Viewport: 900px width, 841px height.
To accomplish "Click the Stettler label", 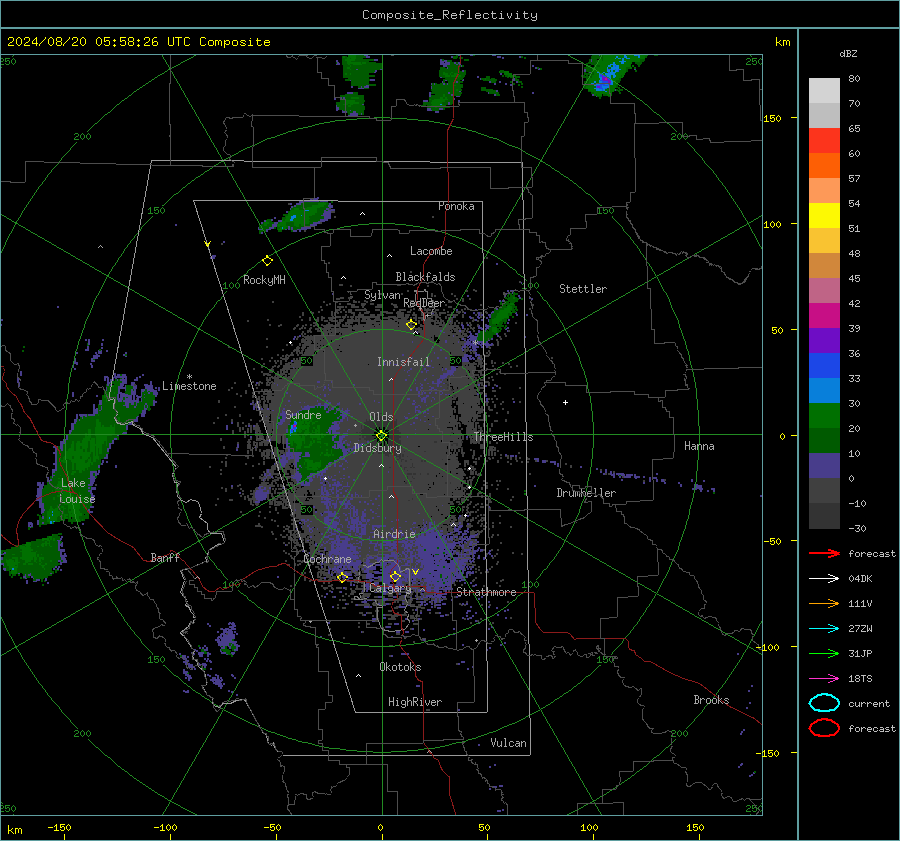I will (x=583, y=289).
